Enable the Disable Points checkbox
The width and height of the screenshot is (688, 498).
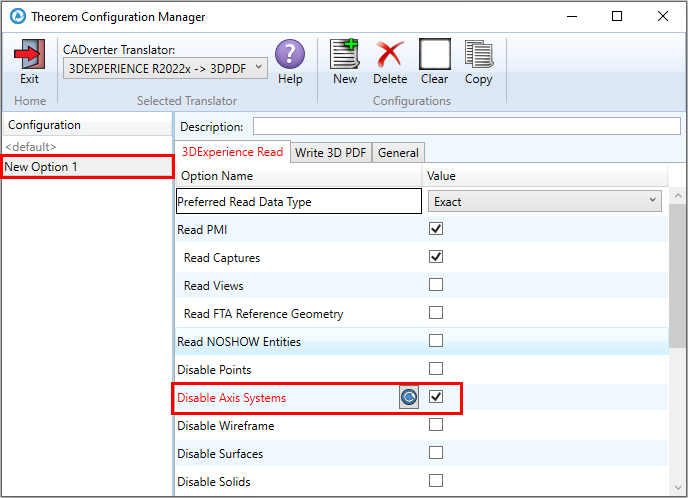pyautogui.click(x=436, y=369)
